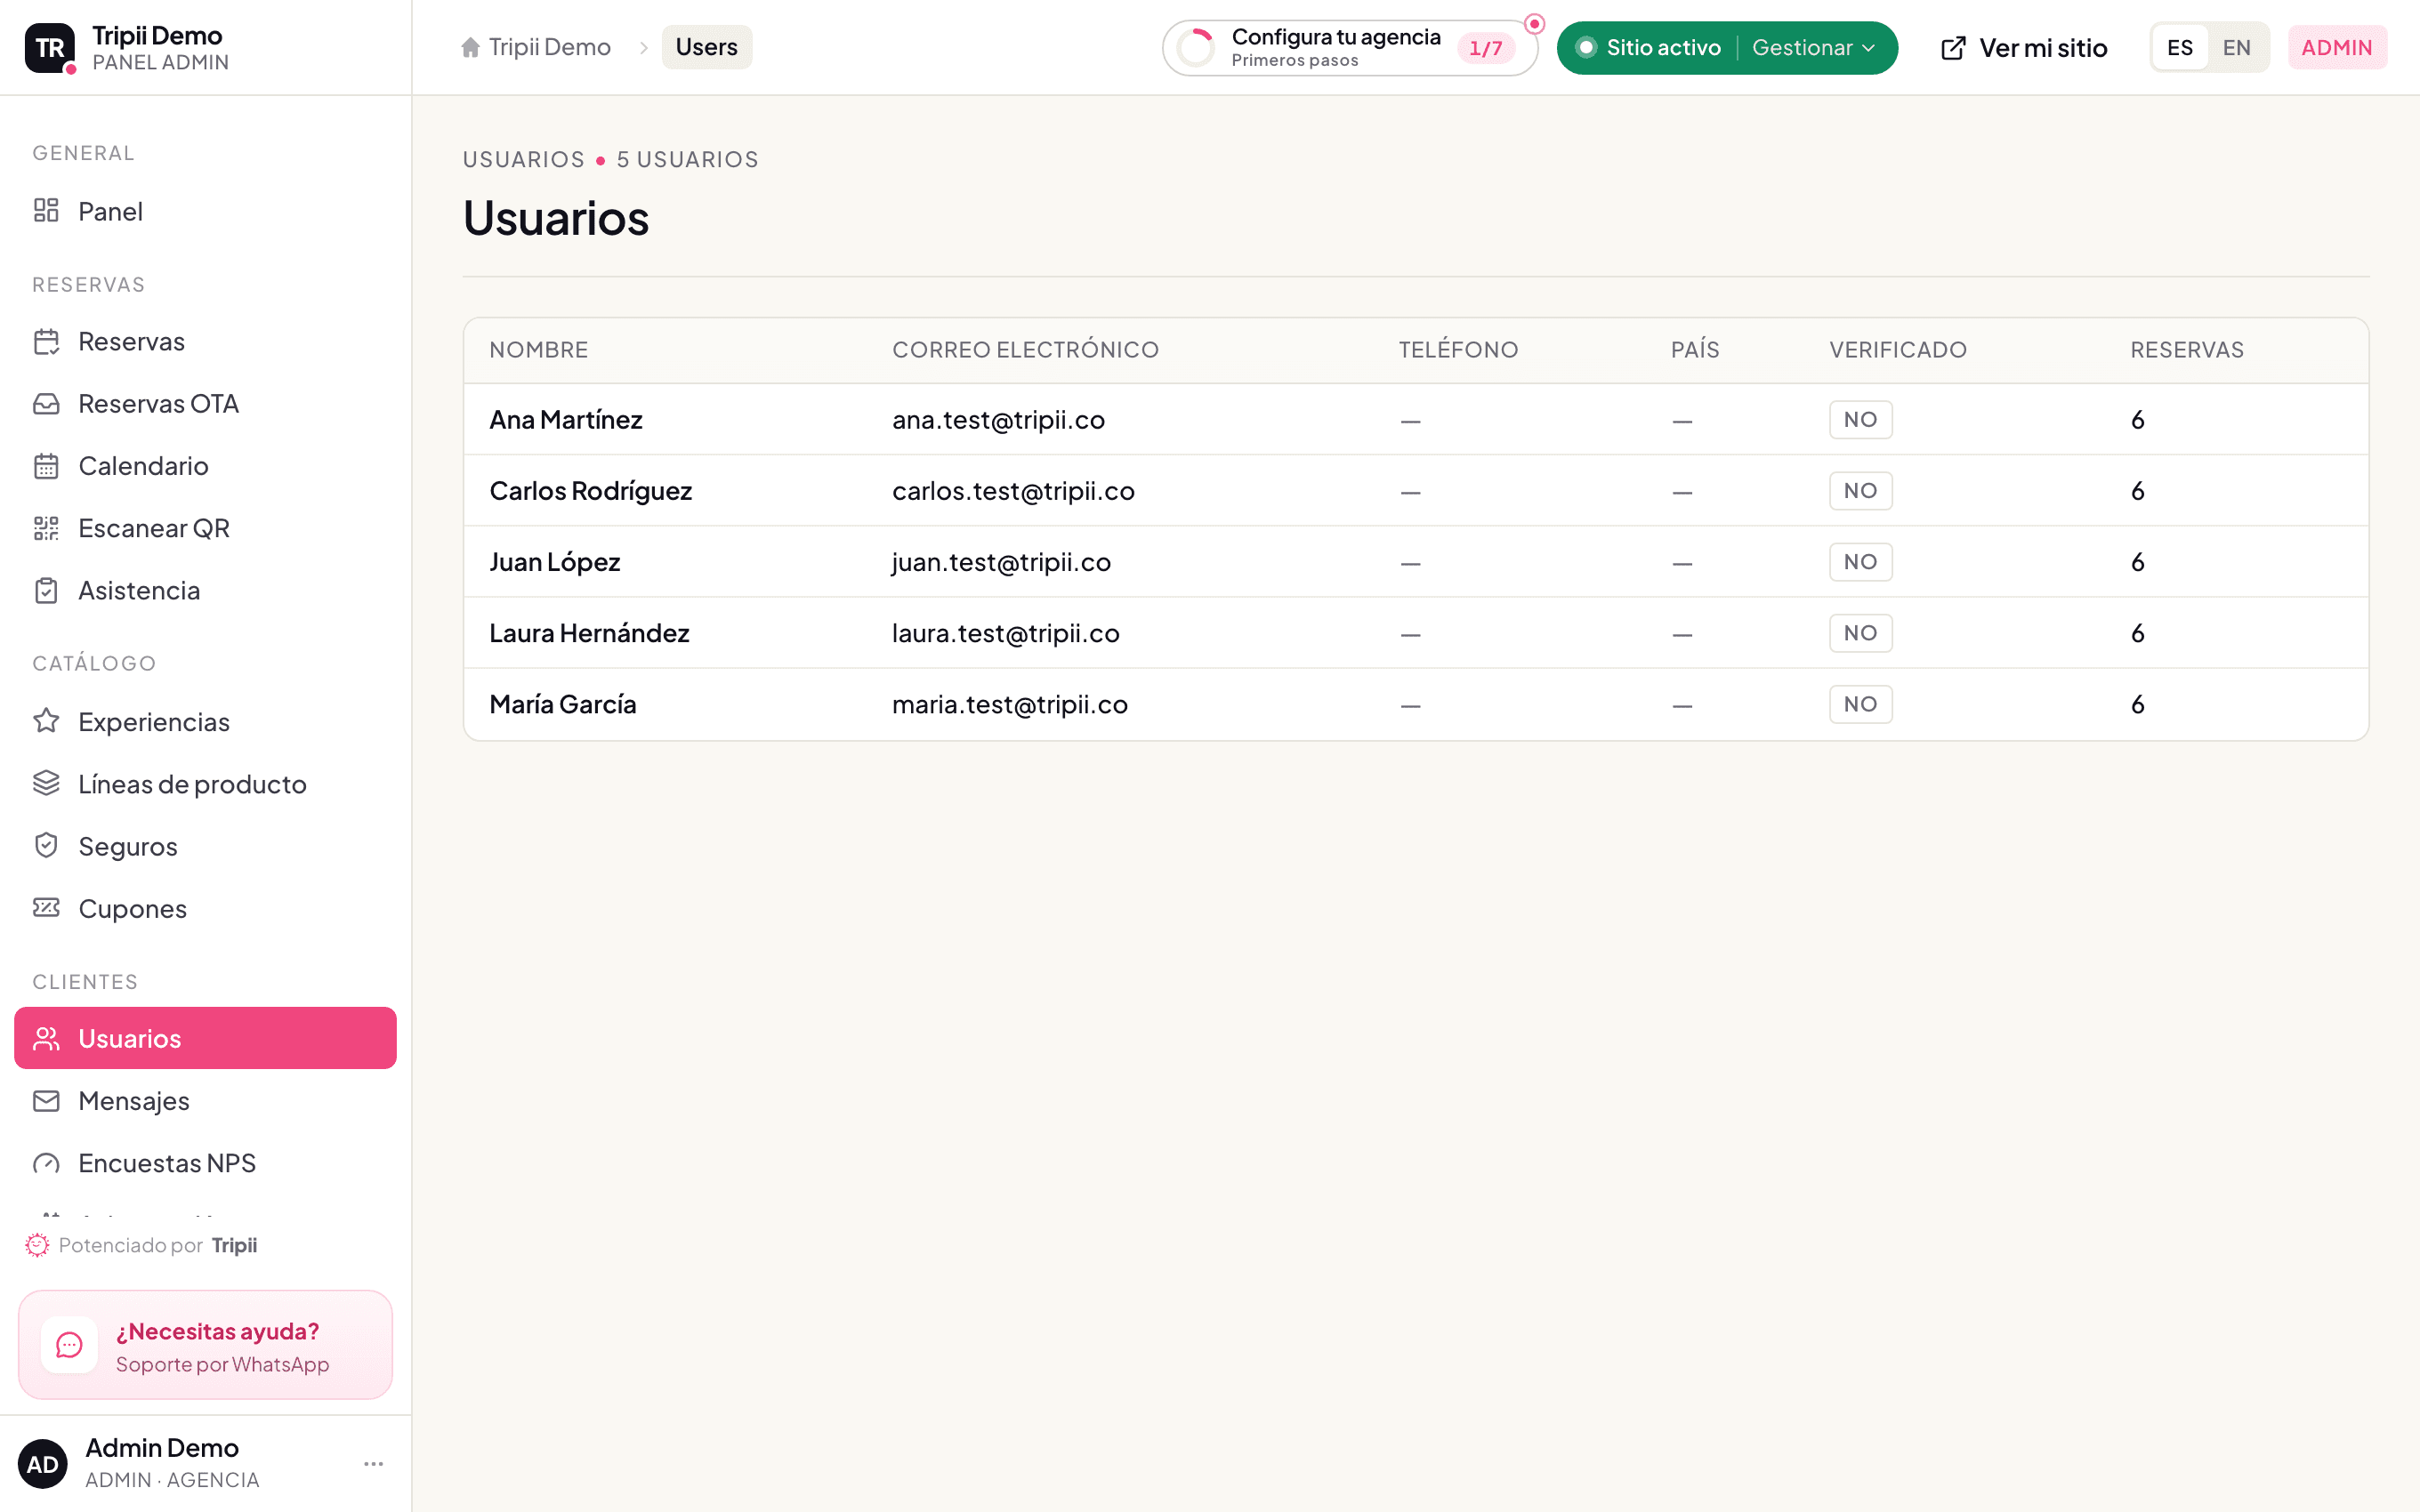The width and height of the screenshot is (2420, 1512).
Task: Open Ana Martínez user row
Action: click(1416, 420)
